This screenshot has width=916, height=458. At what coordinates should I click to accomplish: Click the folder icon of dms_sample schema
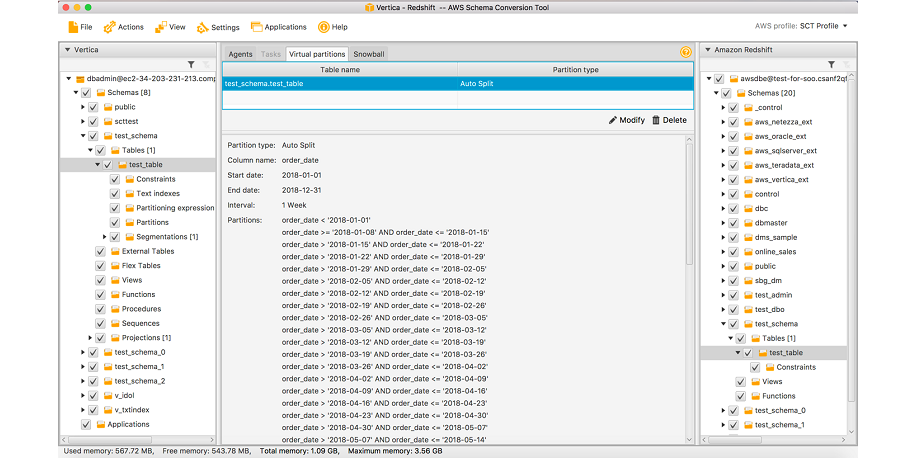(x=748, y=238)
